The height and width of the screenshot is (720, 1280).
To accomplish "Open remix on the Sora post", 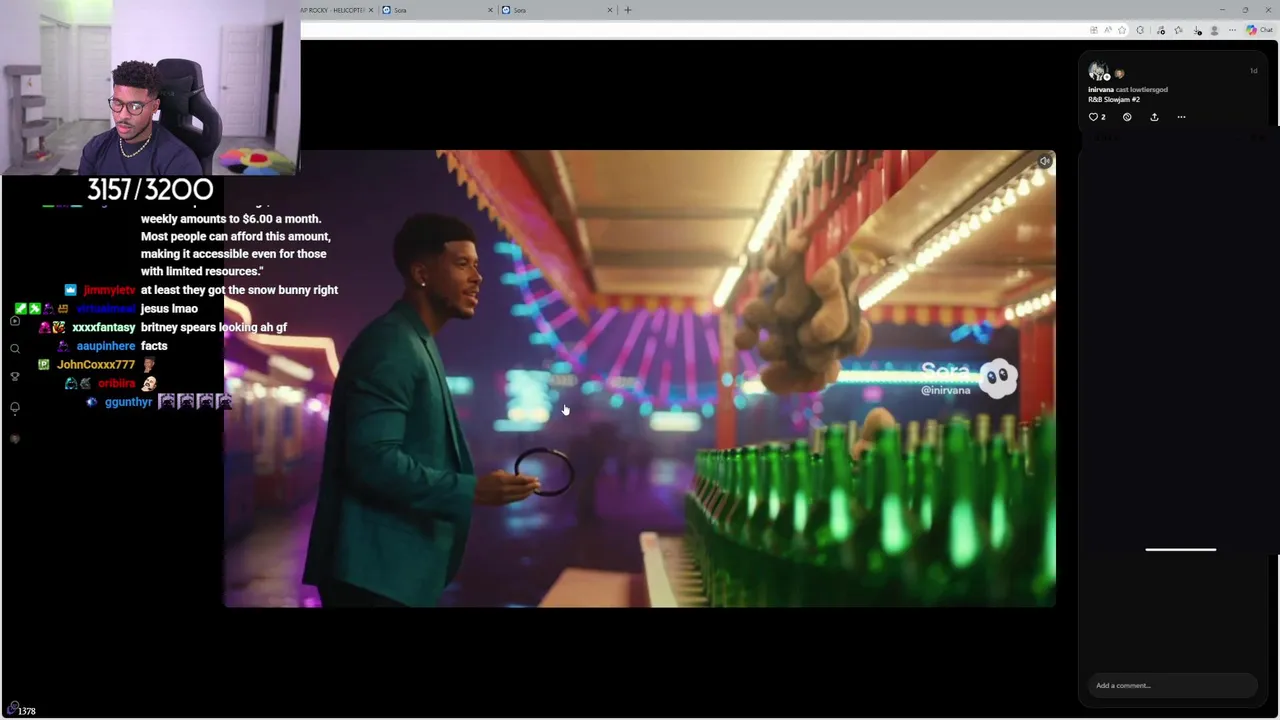I will 1127,117.
